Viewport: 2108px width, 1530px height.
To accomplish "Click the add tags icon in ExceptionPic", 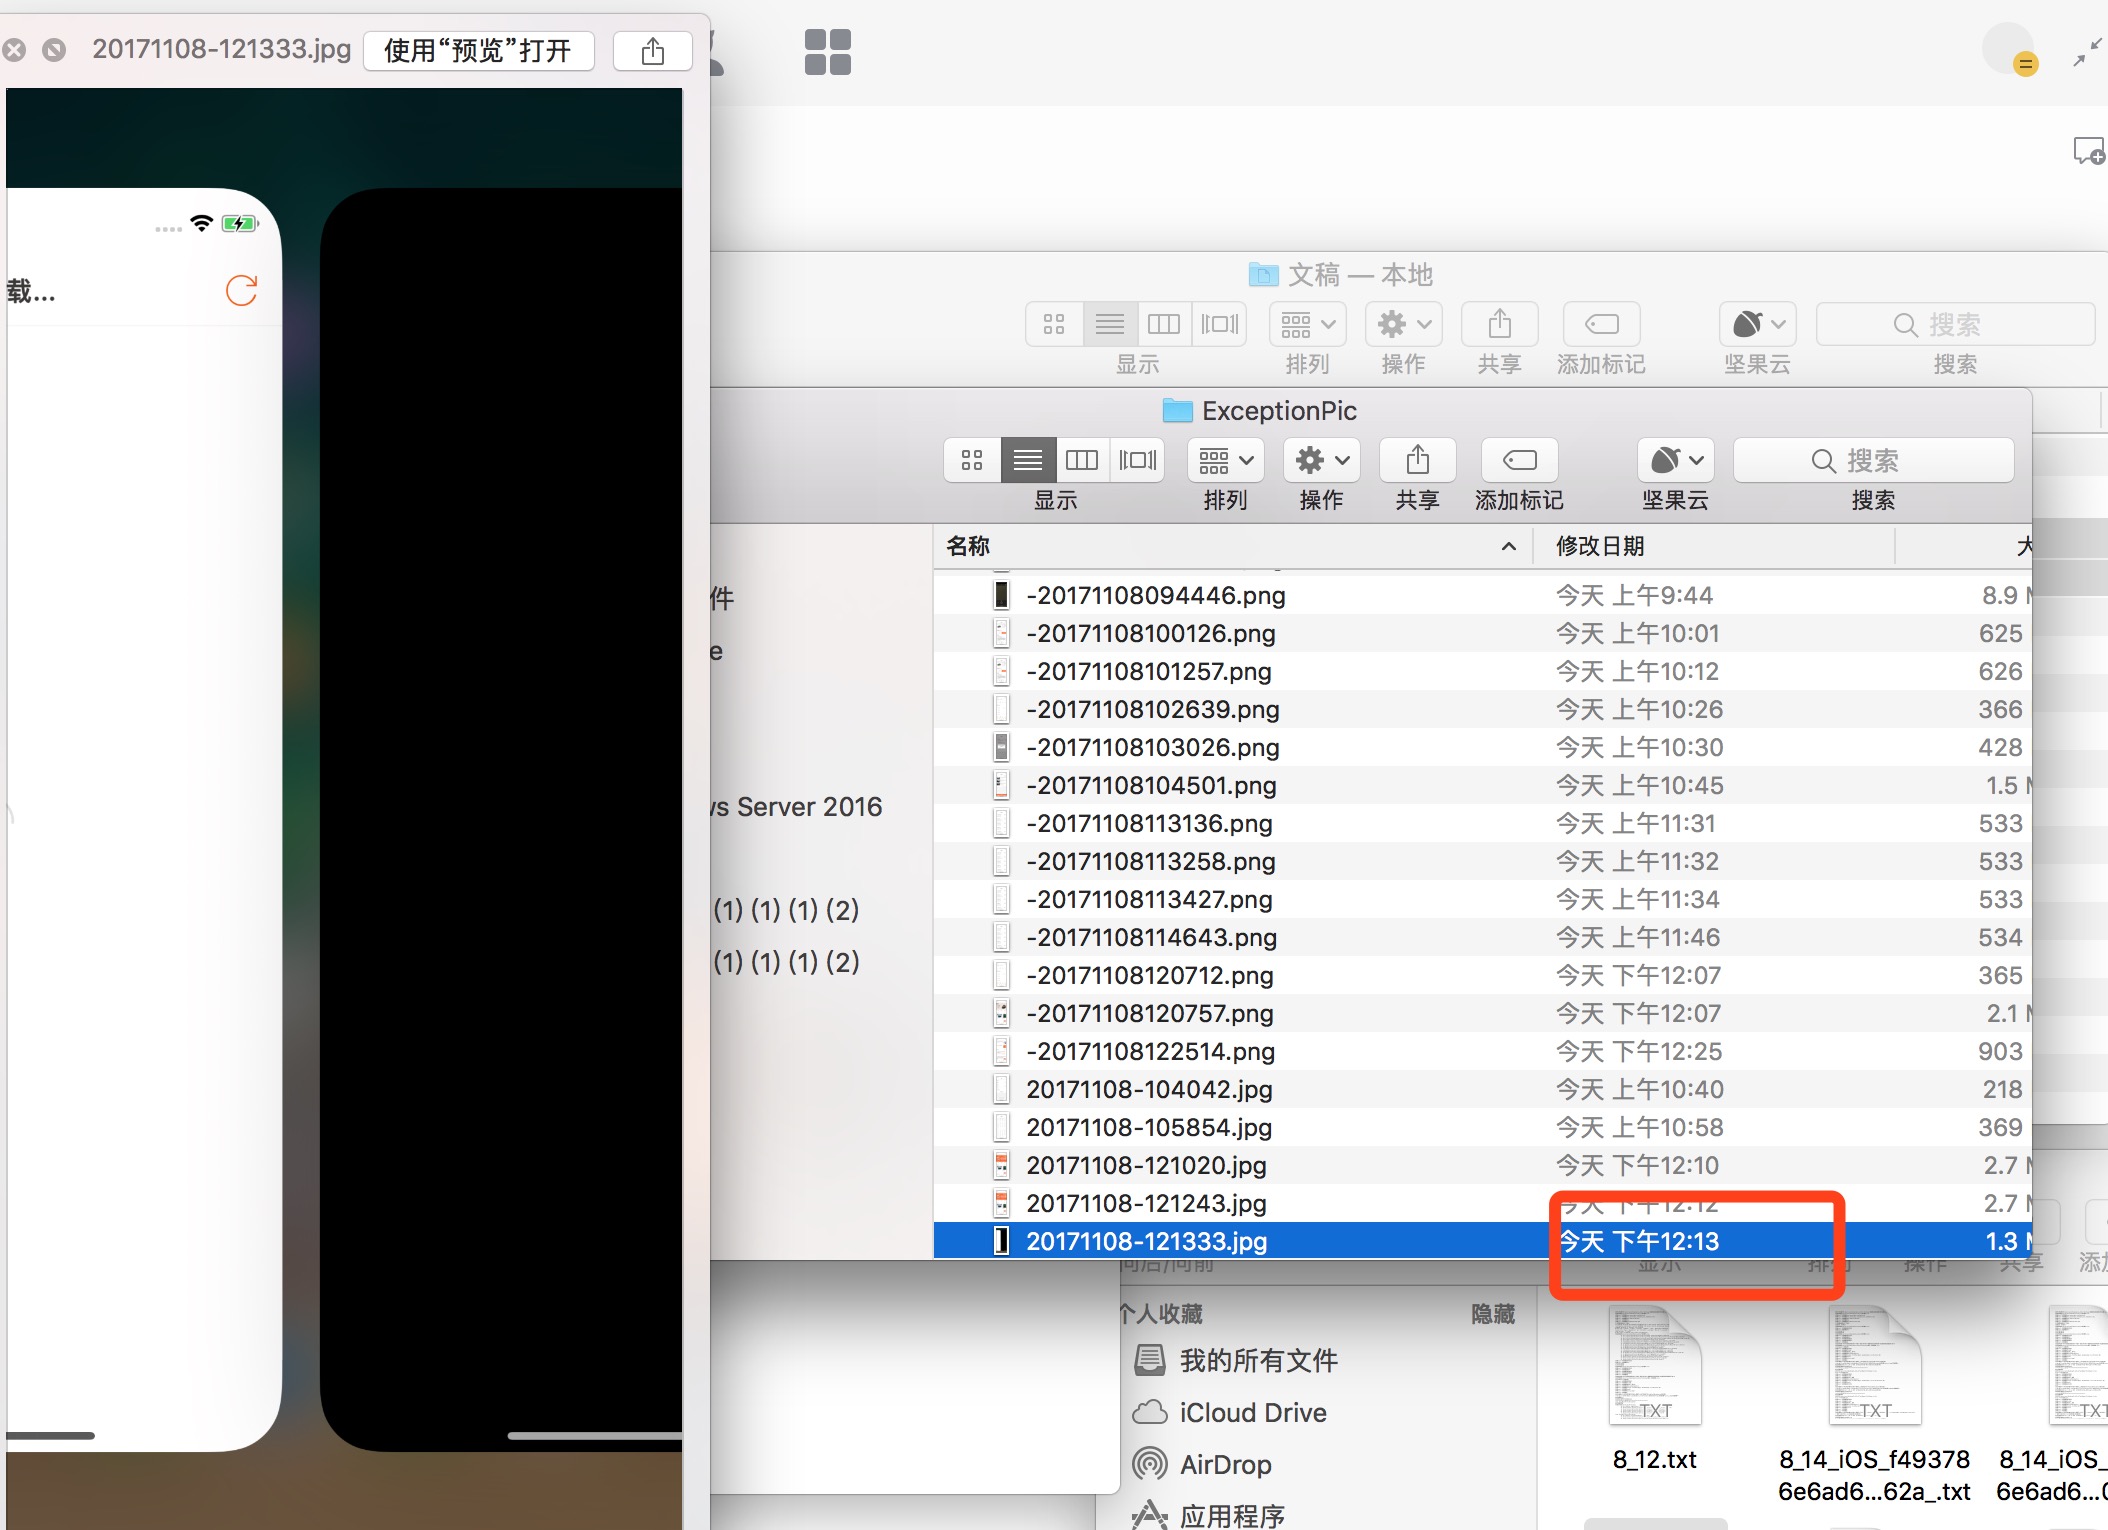I will pos(1519,460).
